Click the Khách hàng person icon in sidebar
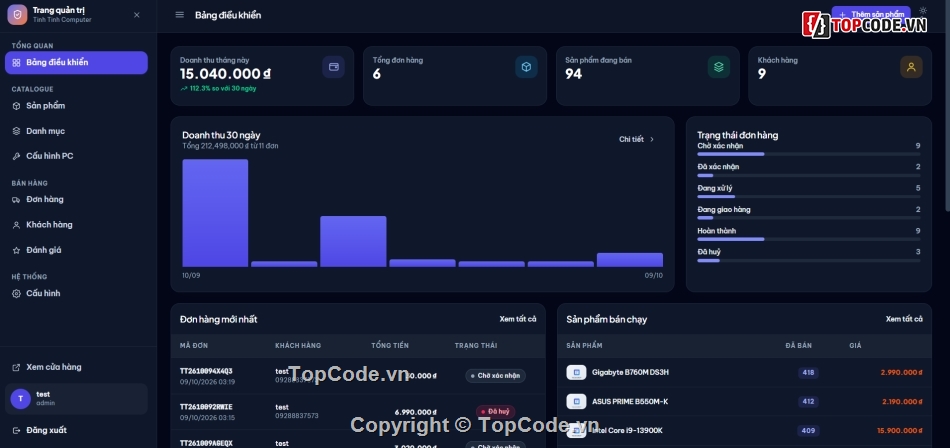950x448 pixels. 16,225
